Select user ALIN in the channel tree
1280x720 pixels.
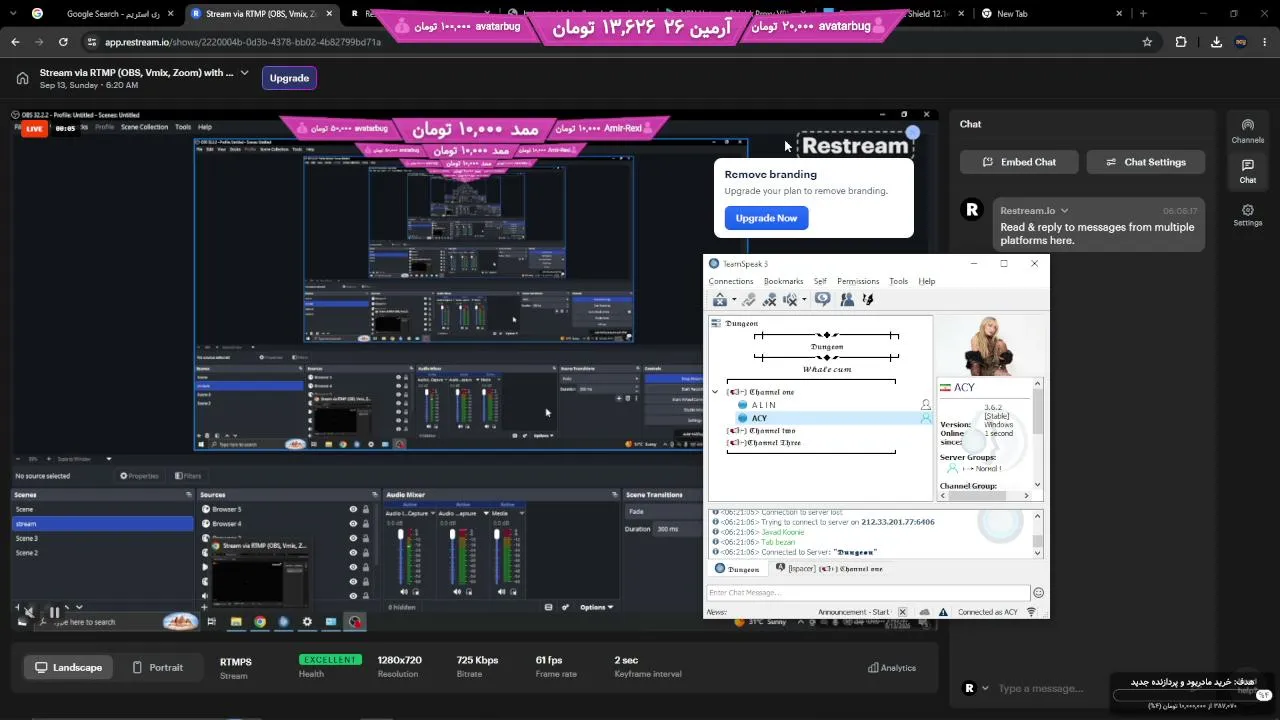(764, 405)
